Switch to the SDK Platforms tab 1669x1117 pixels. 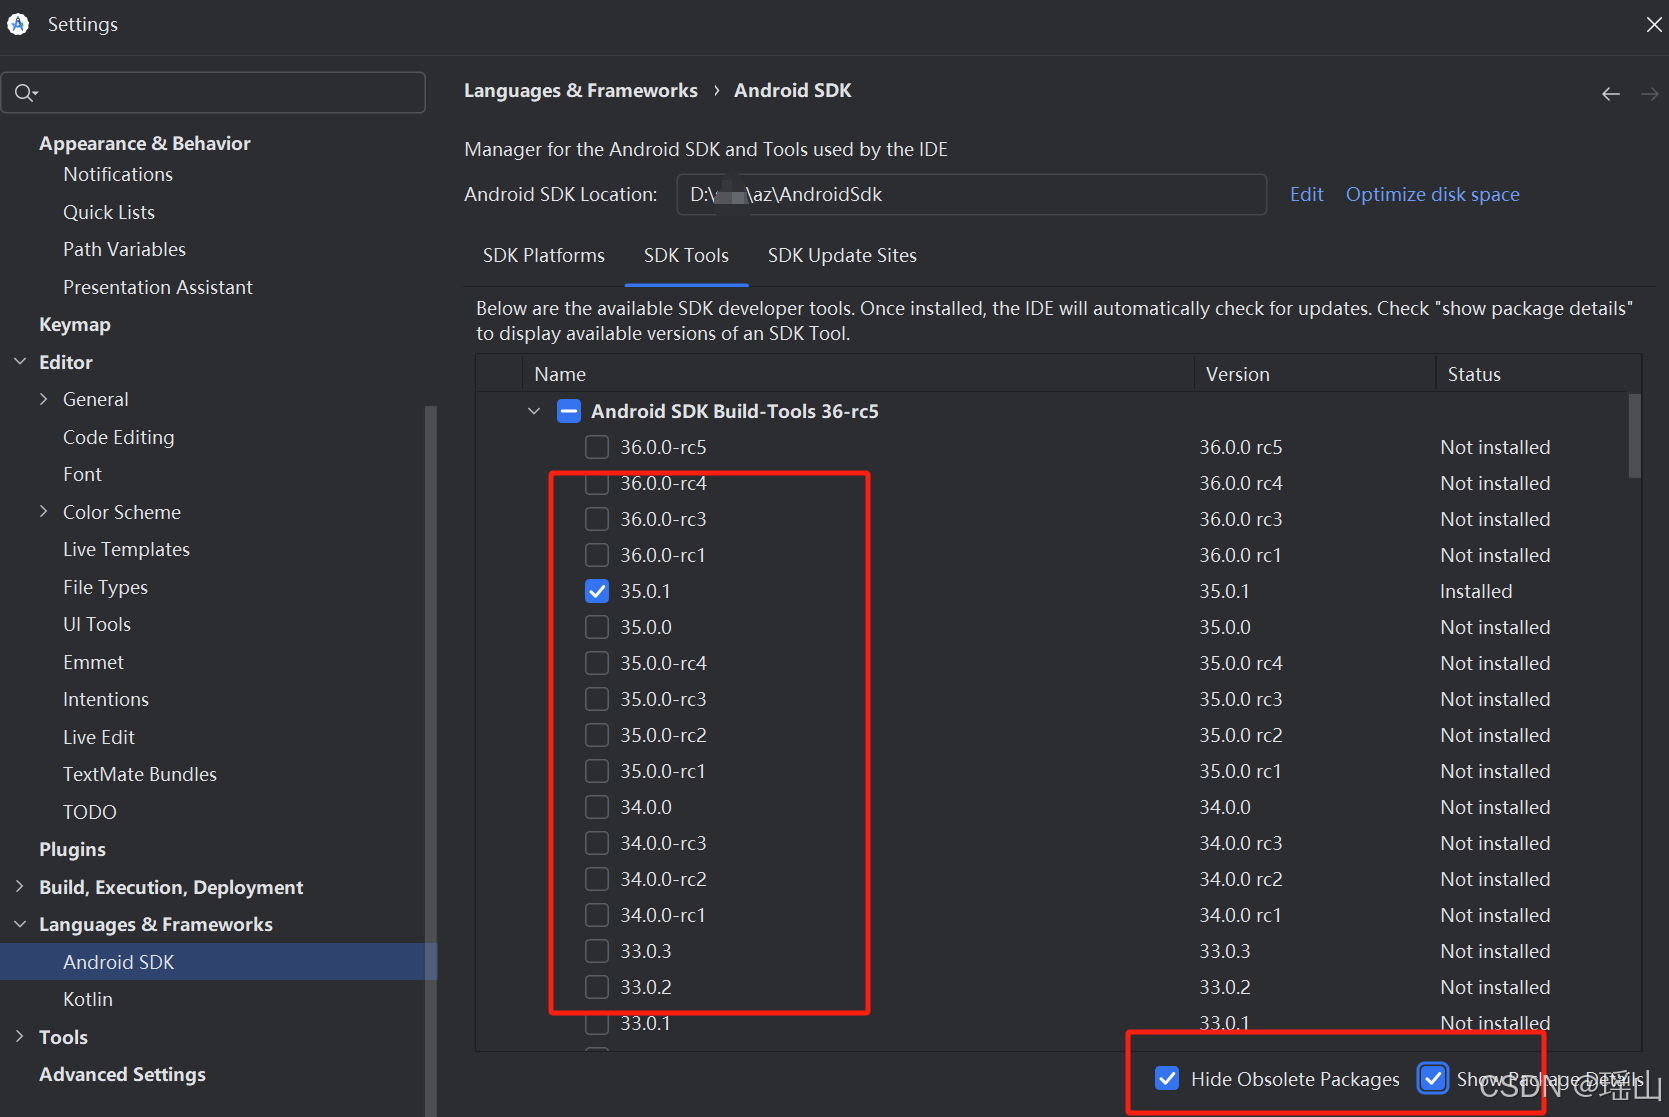[x=543, y=255]
